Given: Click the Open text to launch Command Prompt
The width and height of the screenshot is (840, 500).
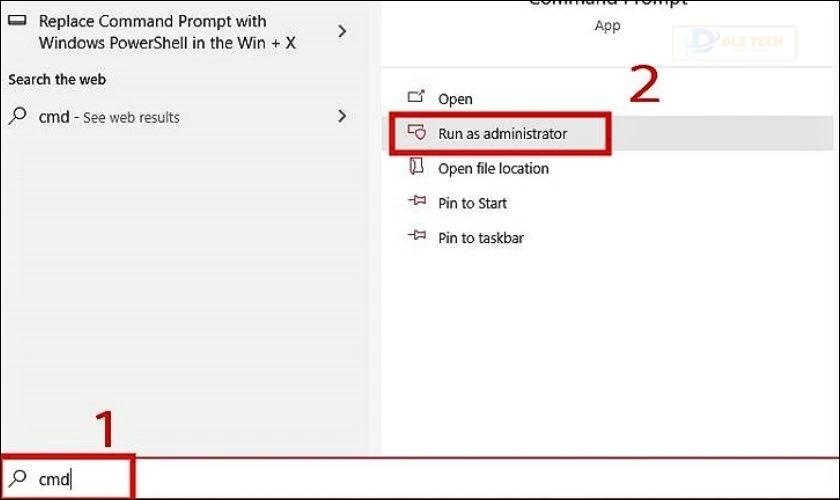Looking at the screenshot, I should [x=455, y=99].
